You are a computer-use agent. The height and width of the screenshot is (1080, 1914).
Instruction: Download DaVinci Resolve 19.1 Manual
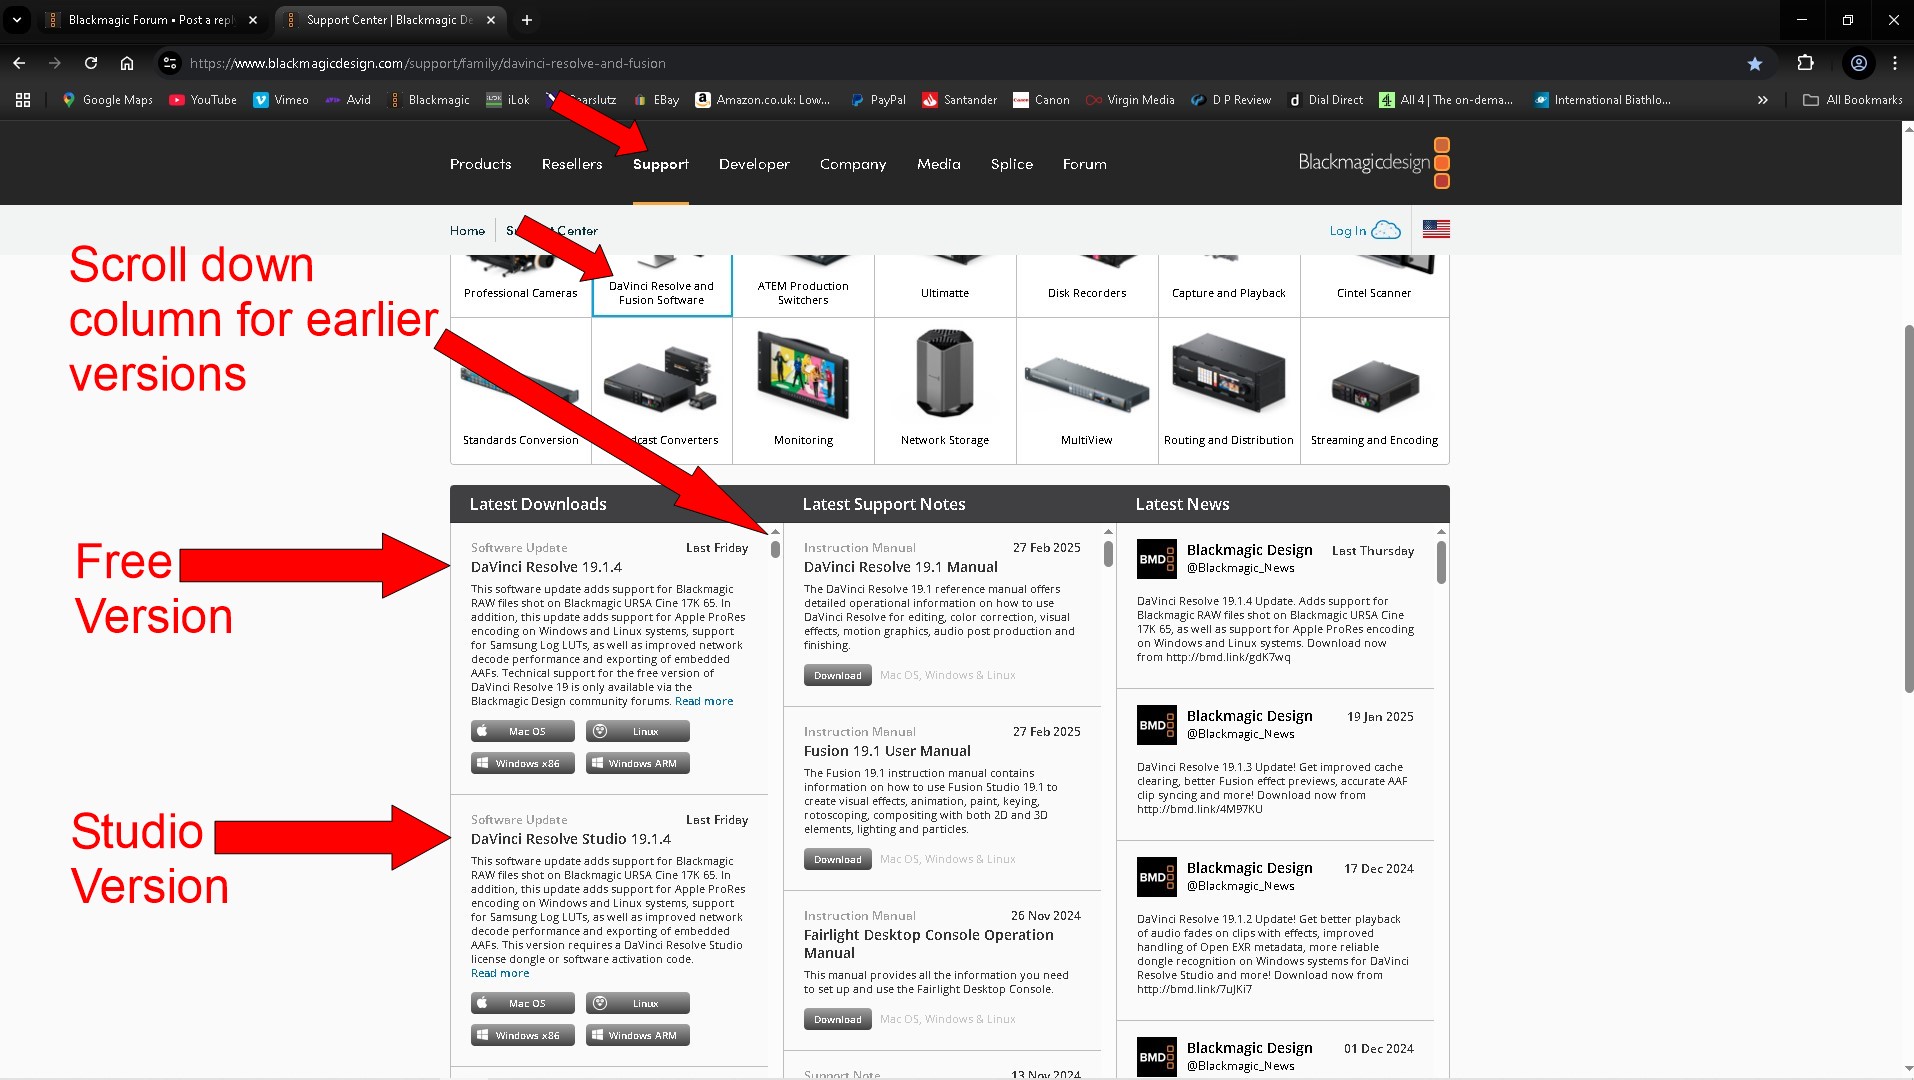pos(837,675)
